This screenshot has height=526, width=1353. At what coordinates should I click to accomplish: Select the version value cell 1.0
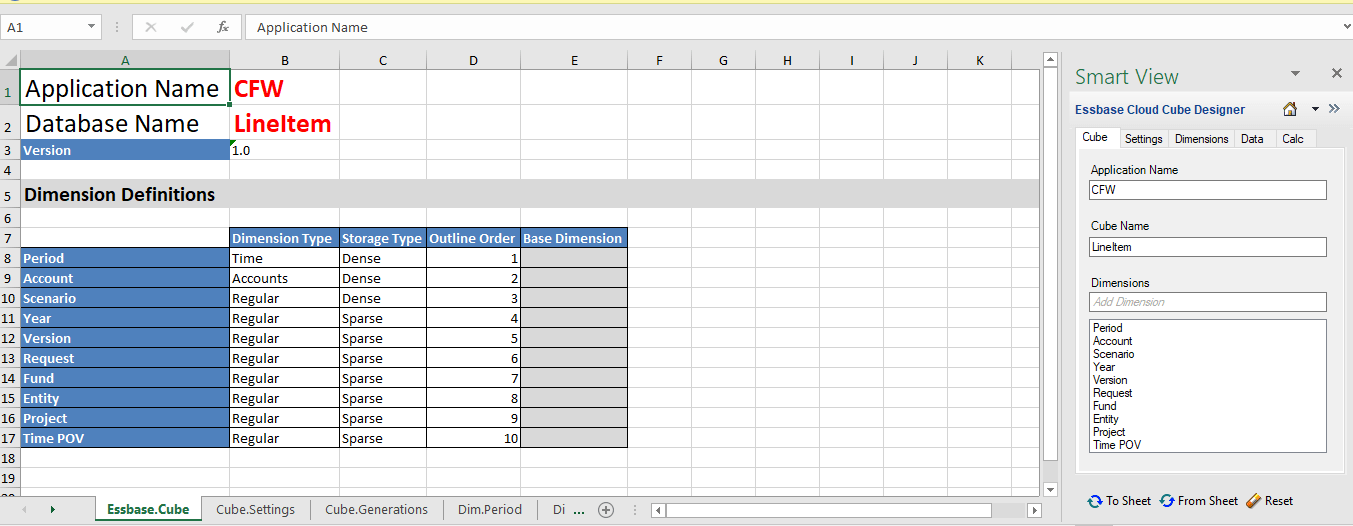tap(284, 150)
